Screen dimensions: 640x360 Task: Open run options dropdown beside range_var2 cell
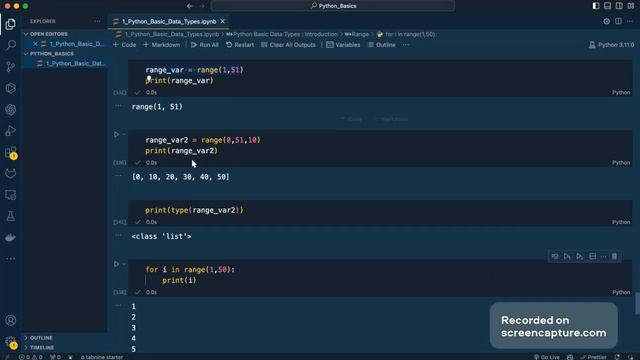pos(124,134)
